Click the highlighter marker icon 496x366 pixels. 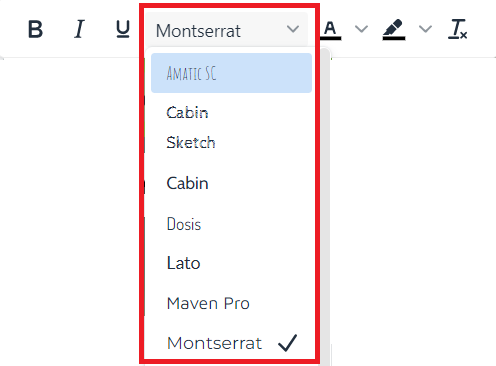pos(393,27)
